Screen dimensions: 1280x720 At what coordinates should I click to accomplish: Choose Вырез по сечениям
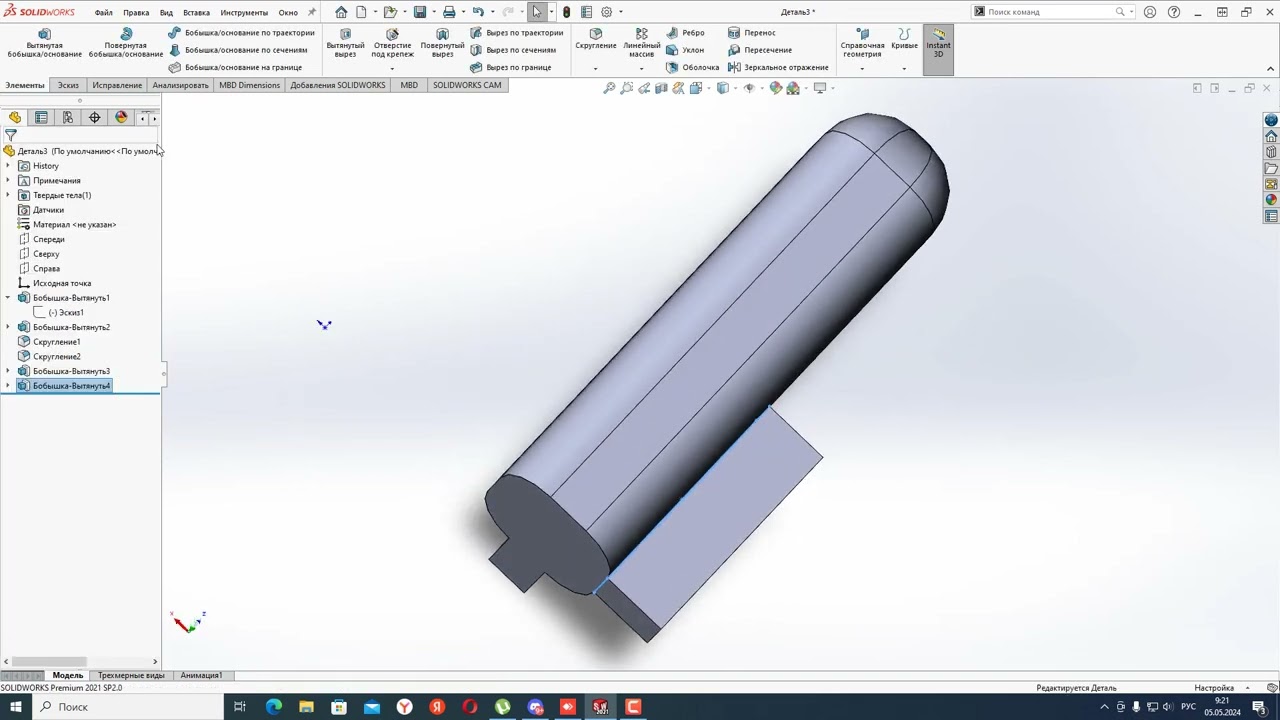tap(513, 50)
